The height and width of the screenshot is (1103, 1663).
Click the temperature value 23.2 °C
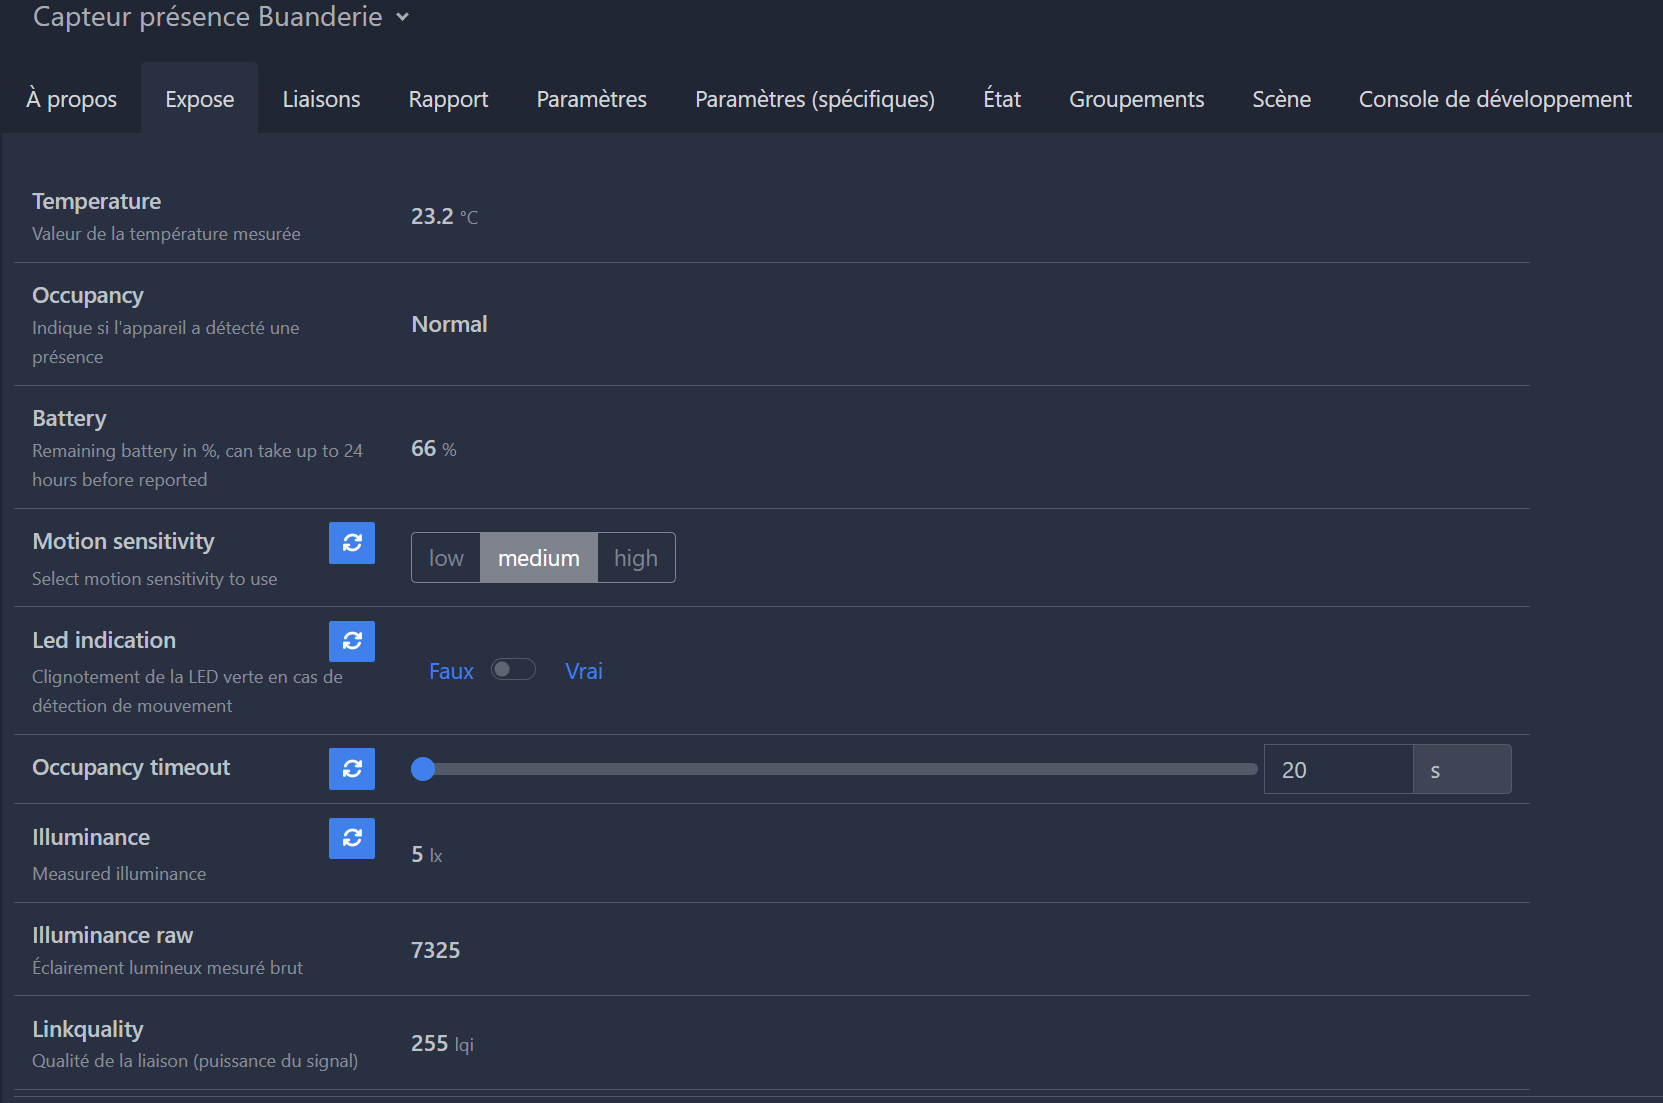click(444, 216)
